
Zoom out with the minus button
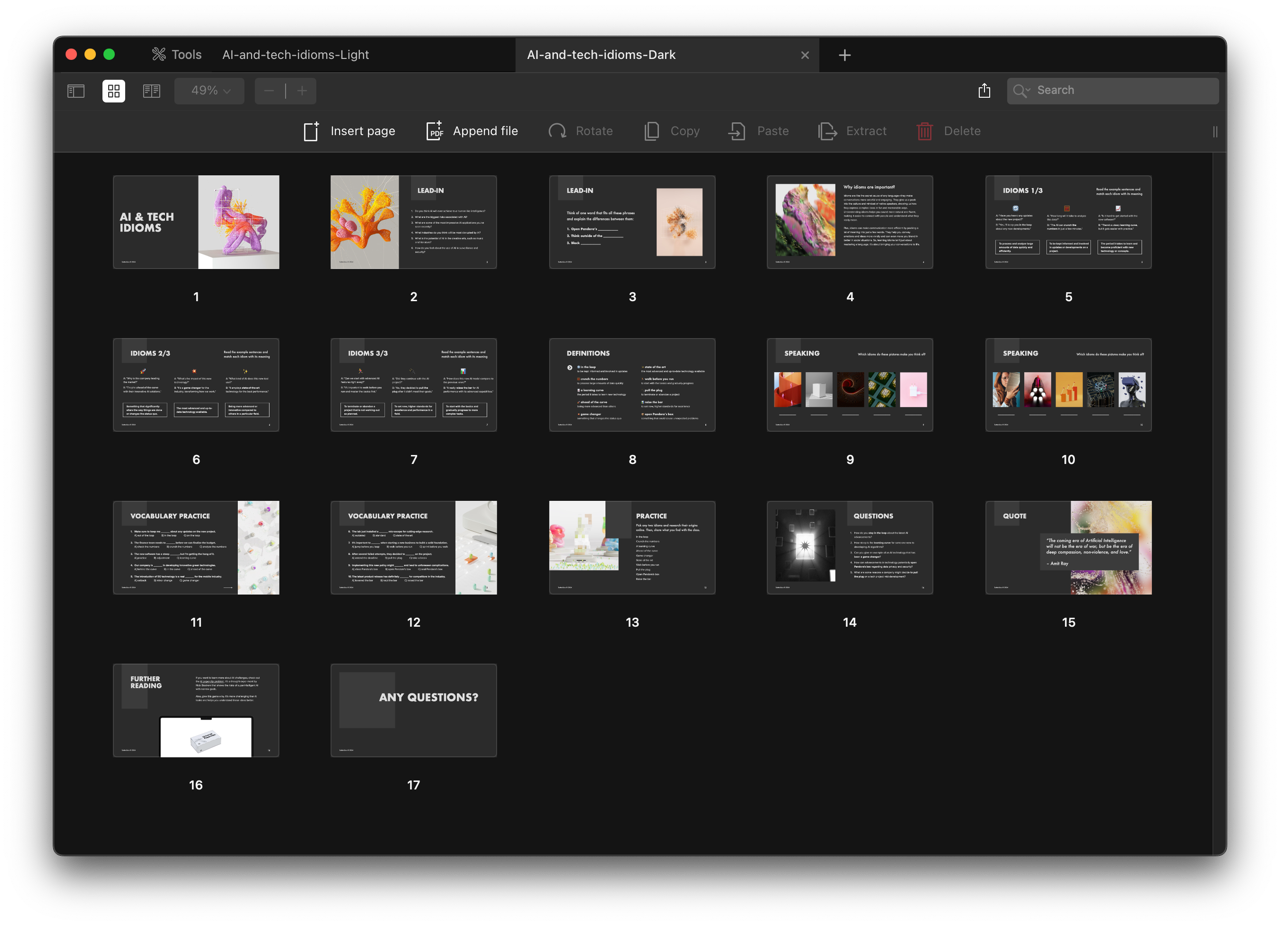click(269, 91)
